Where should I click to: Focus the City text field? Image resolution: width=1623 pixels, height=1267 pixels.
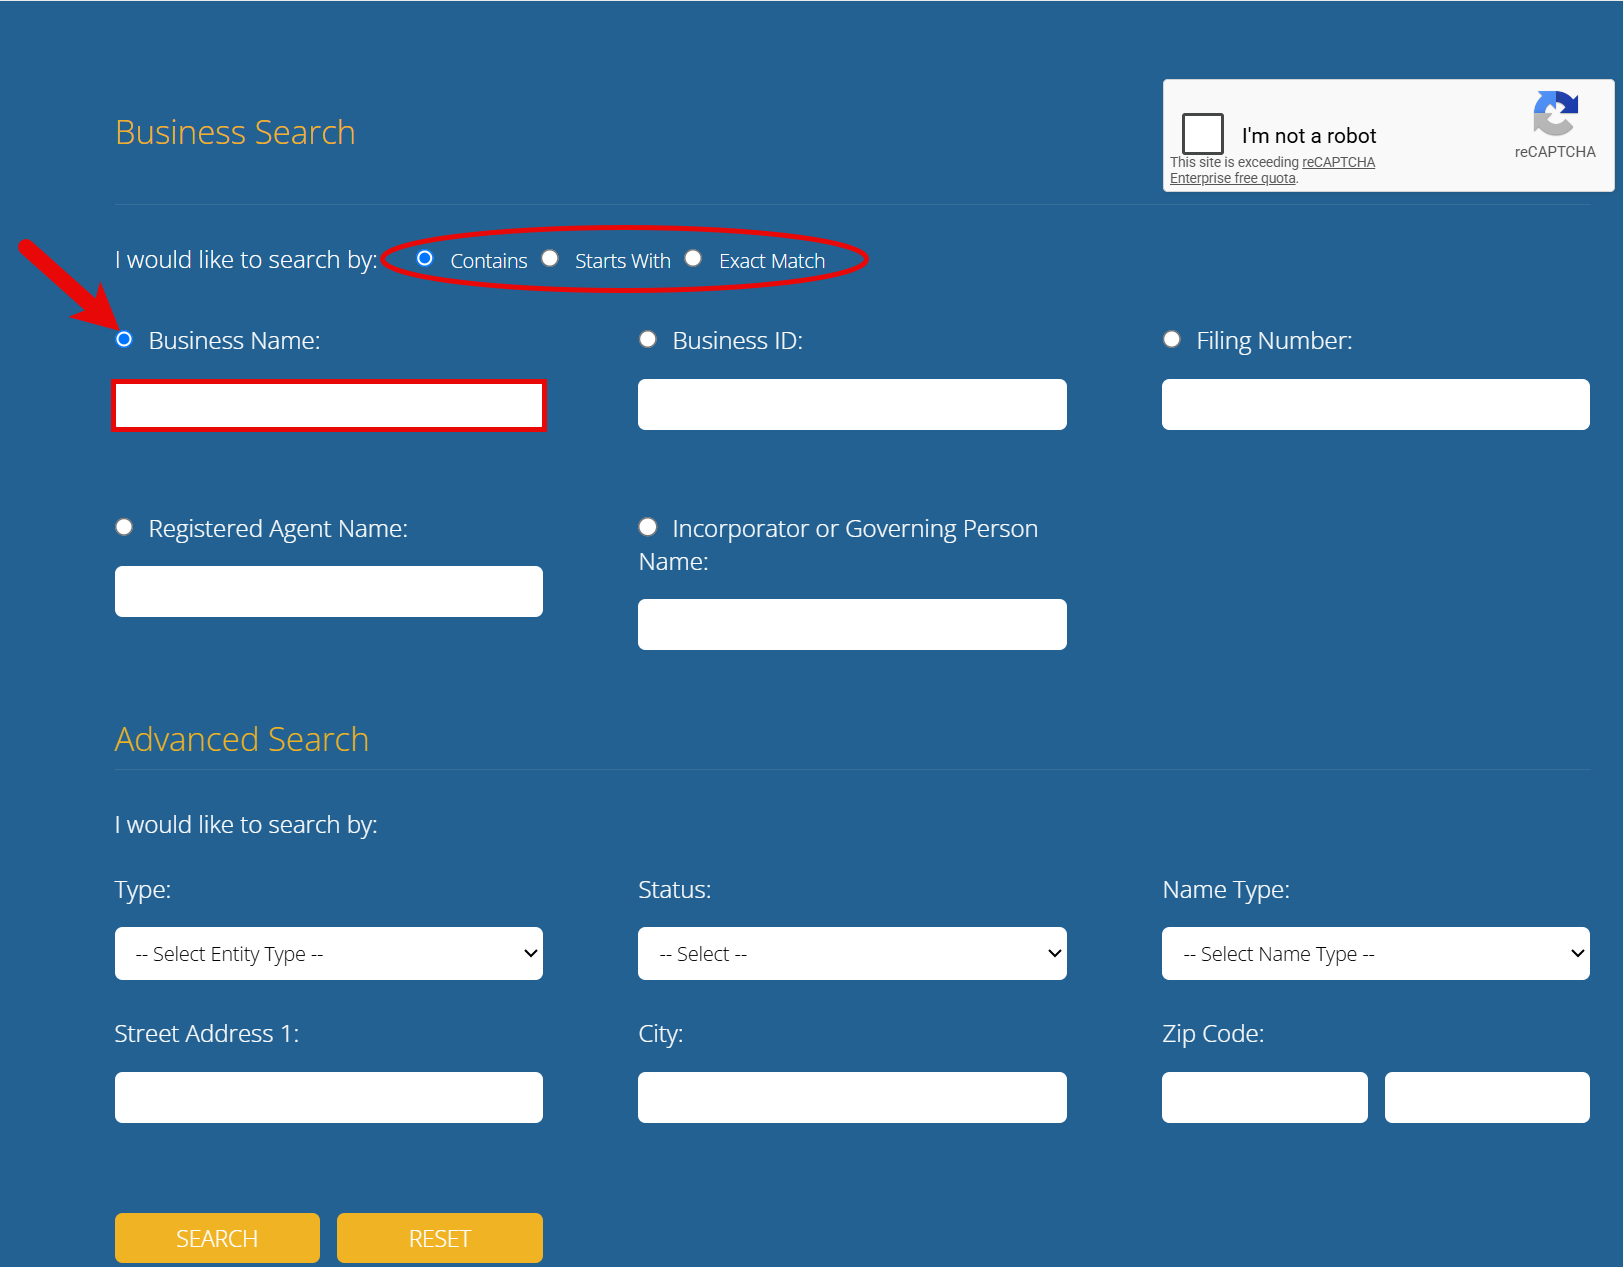tap(852, 1097)
